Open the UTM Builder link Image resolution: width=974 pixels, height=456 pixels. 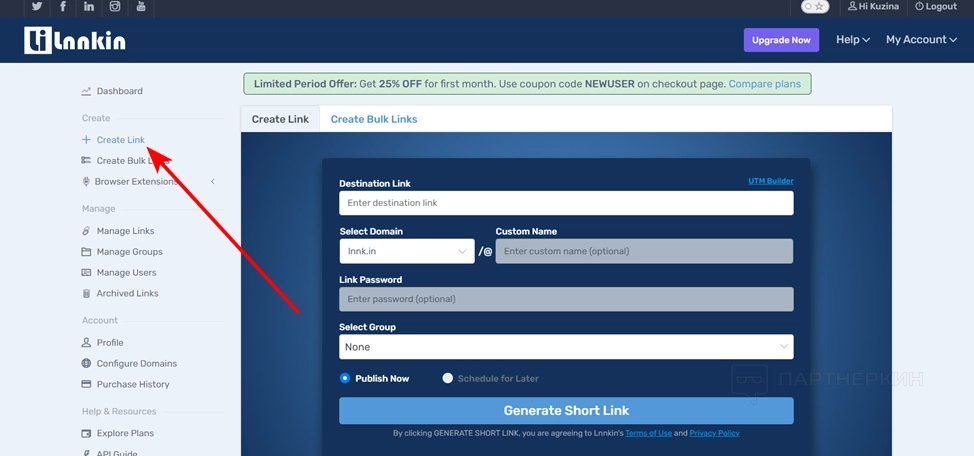click(771, 181)
